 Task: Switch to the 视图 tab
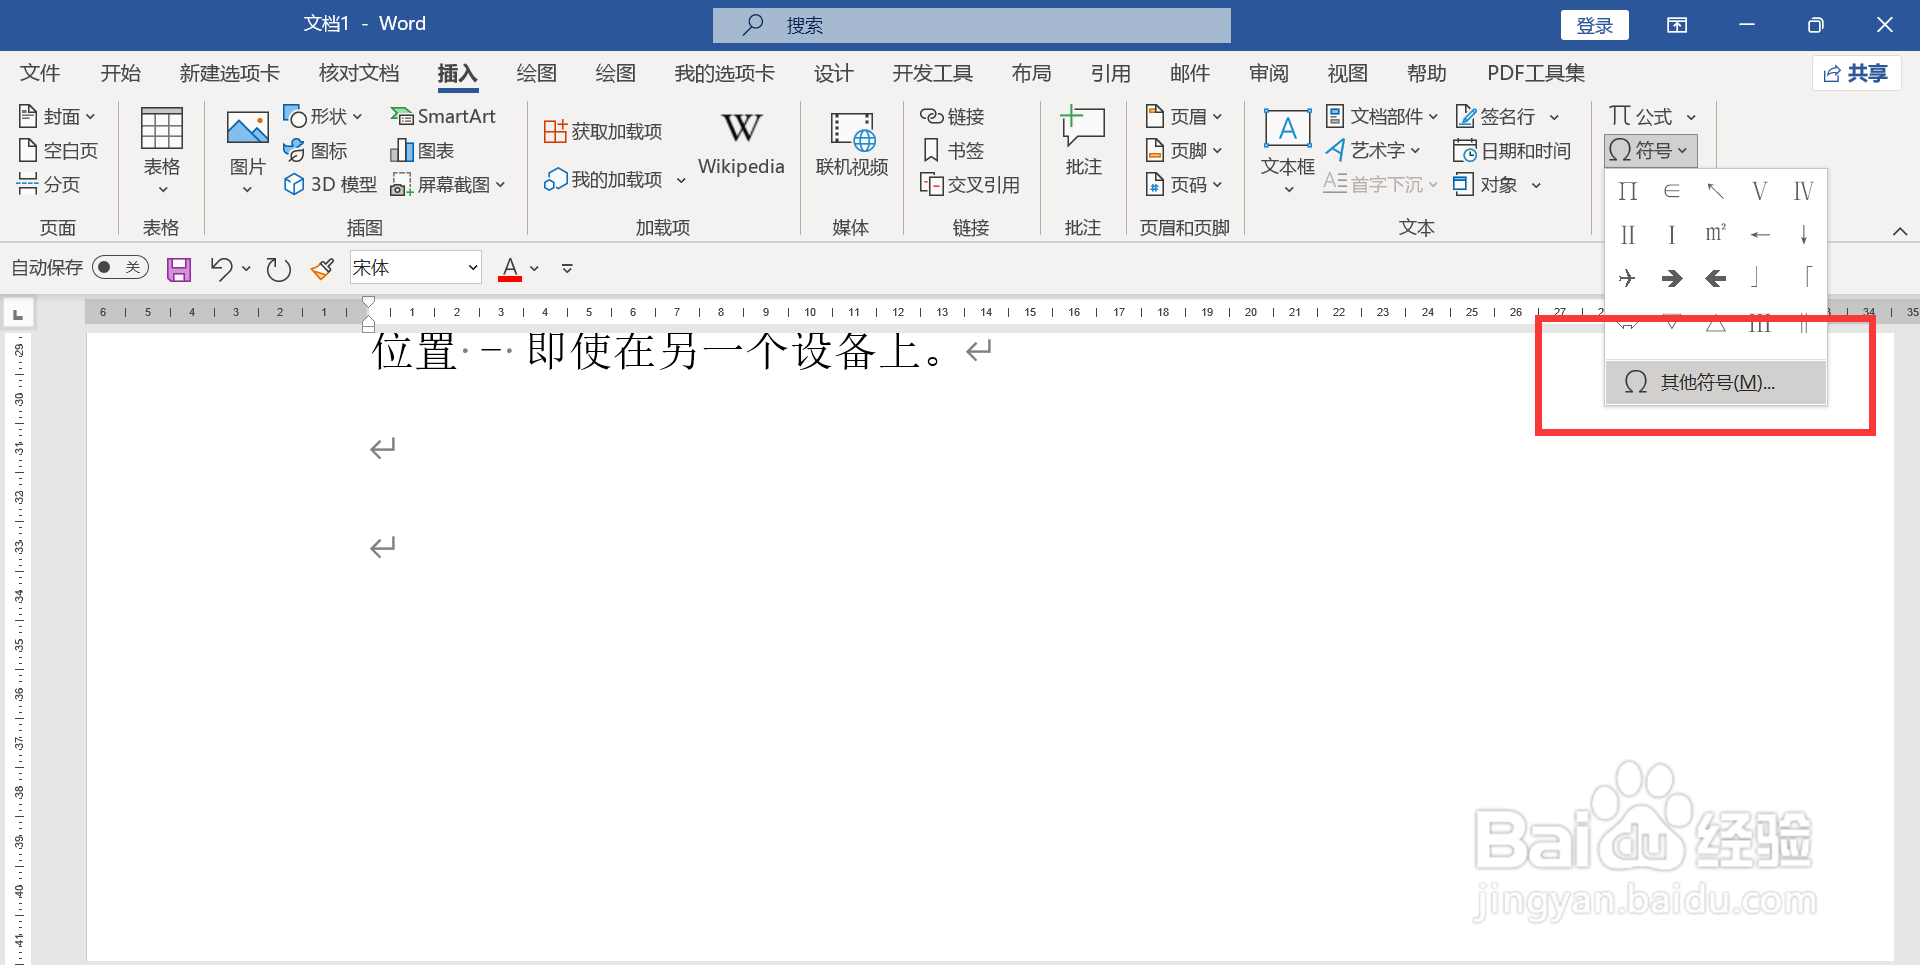1347,74
